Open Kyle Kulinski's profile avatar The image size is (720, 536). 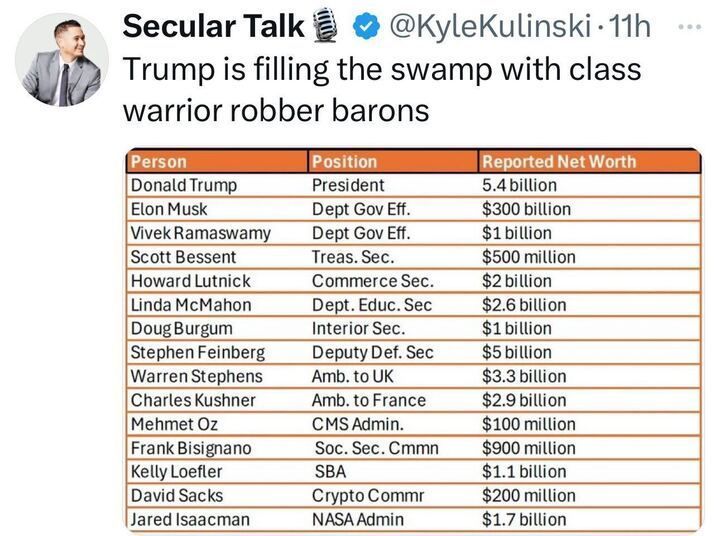pos(61,61)
